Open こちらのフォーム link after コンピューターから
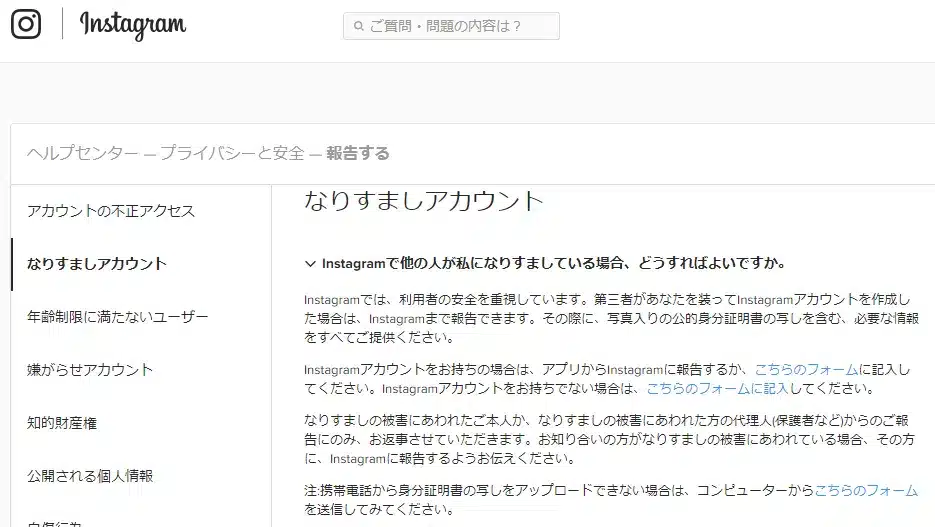Screen dimensions: 935x527 [866, 490]
